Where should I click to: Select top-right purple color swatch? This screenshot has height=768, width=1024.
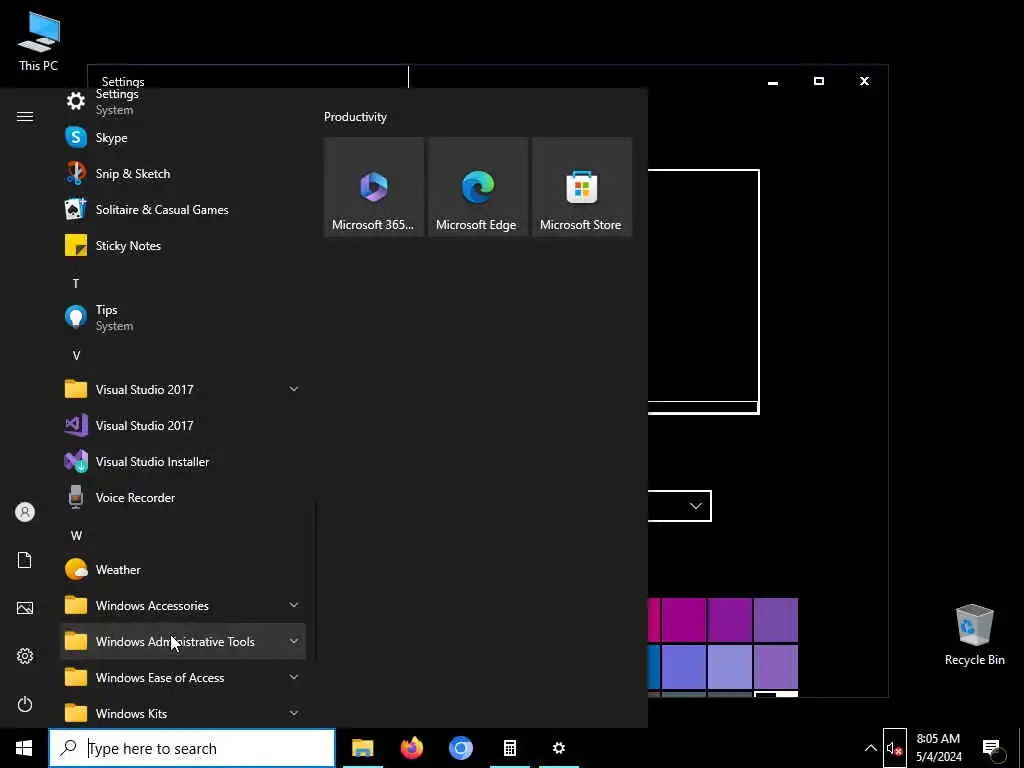point(776,620)
